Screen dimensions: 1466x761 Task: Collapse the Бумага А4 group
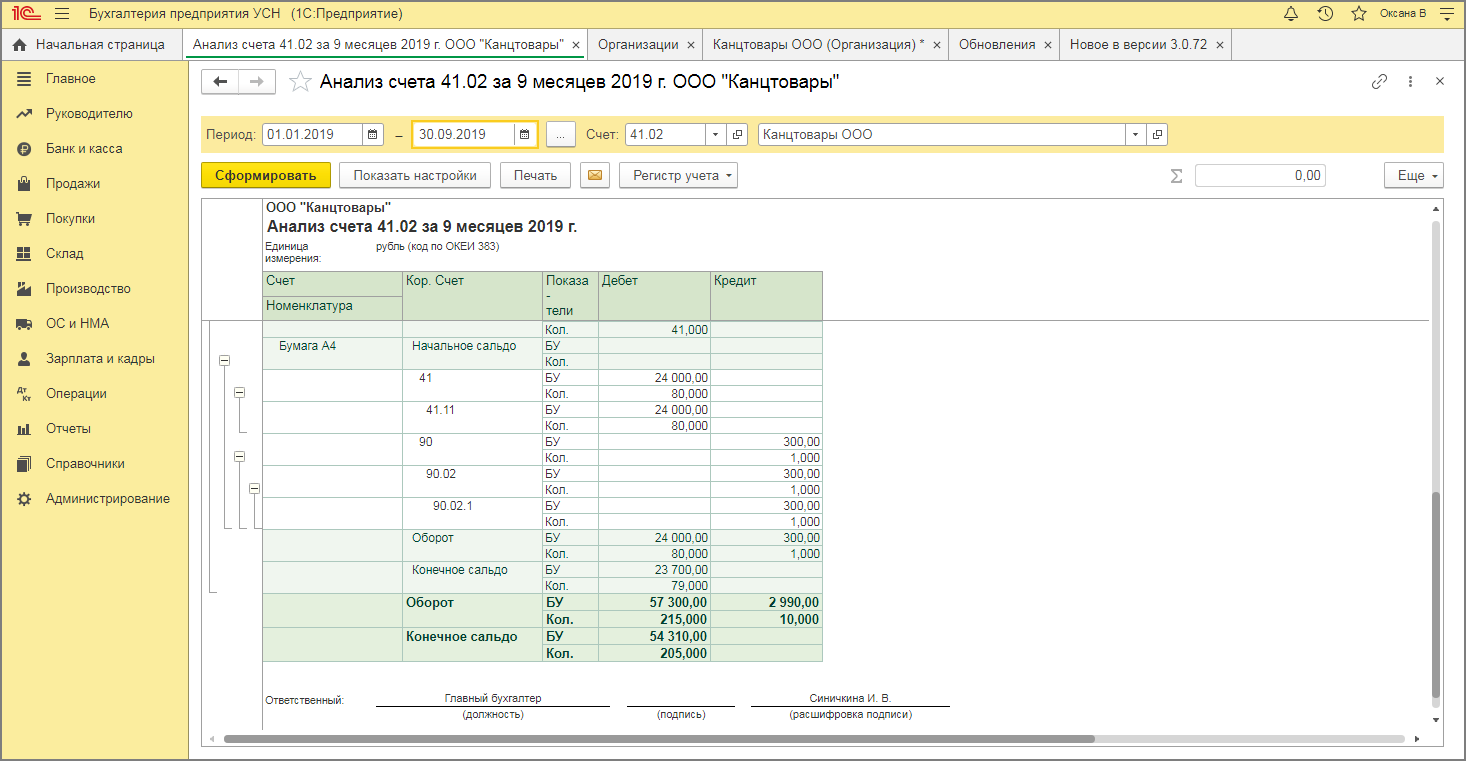tap(224, 361)
